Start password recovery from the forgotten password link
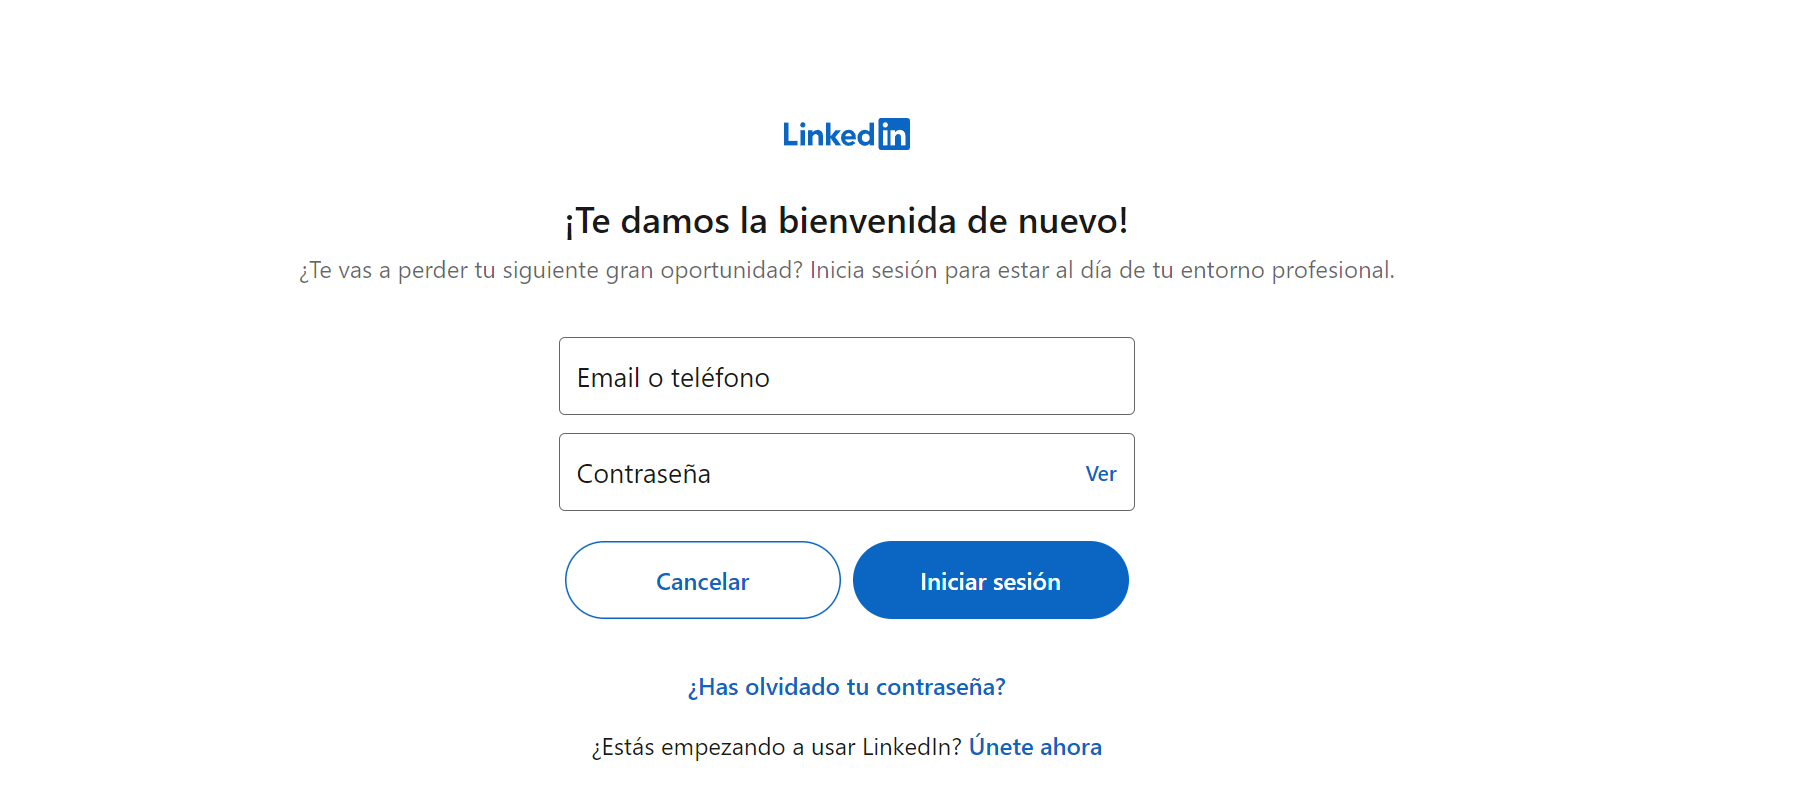Screen dimensions: 1793x791 click(846, 687)
